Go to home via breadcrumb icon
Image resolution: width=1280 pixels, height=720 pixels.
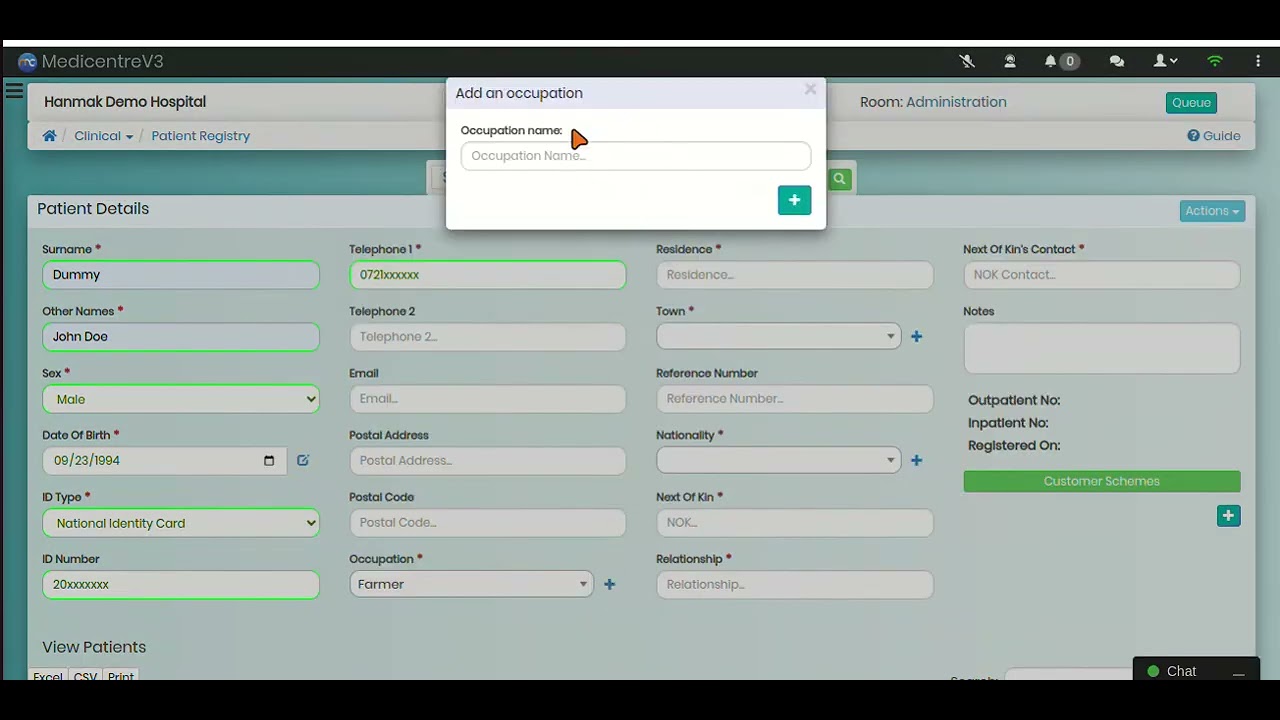pyautogui.click(x=49, y=136)
